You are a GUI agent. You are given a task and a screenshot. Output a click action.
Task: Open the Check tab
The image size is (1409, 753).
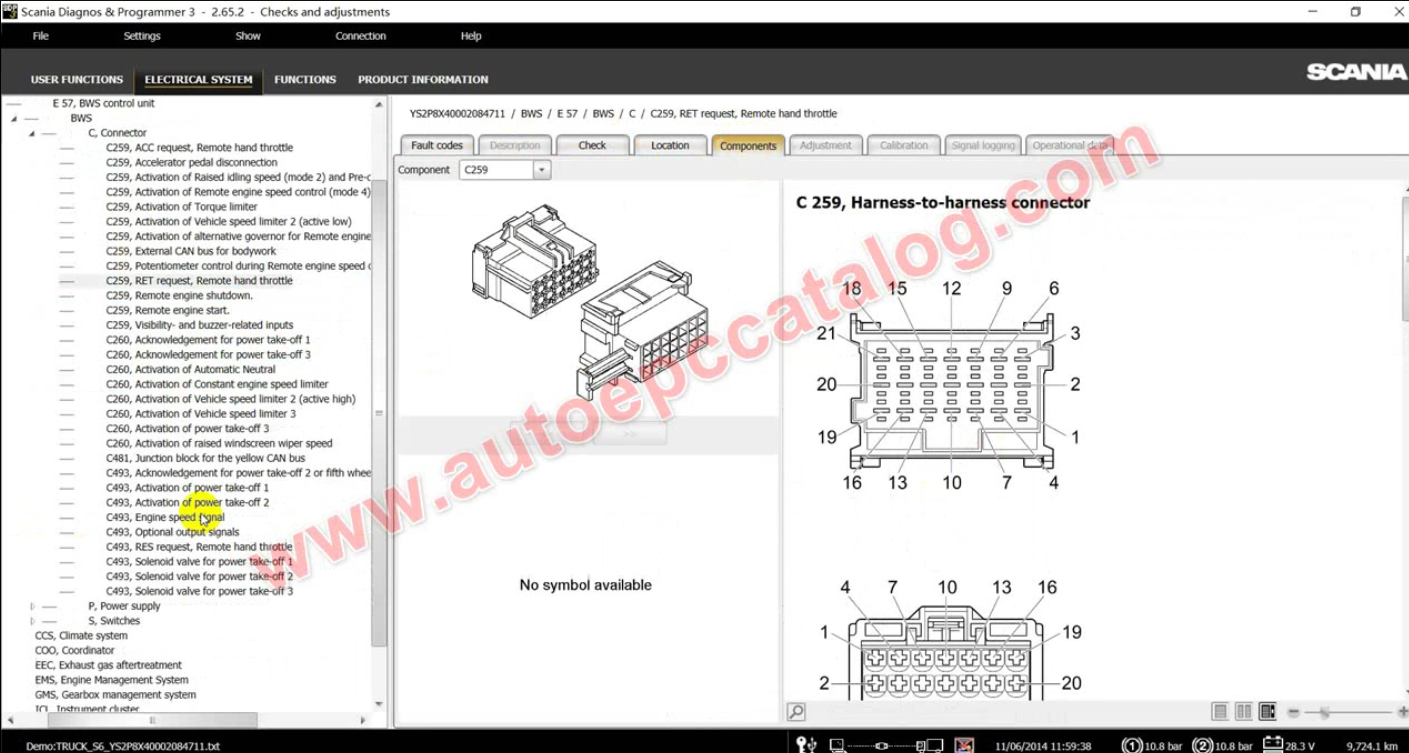click(x=592, y=145)
